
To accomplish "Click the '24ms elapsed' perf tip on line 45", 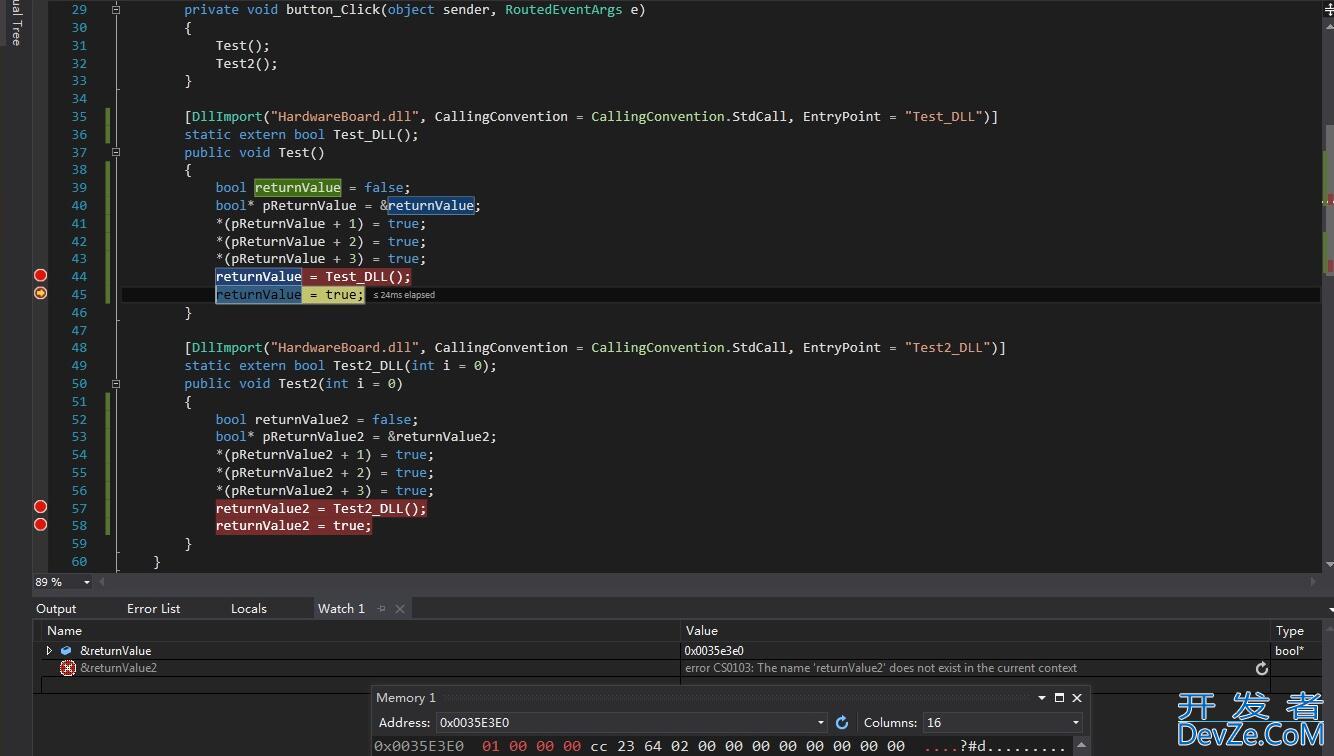I will click(x=404, y=295).
